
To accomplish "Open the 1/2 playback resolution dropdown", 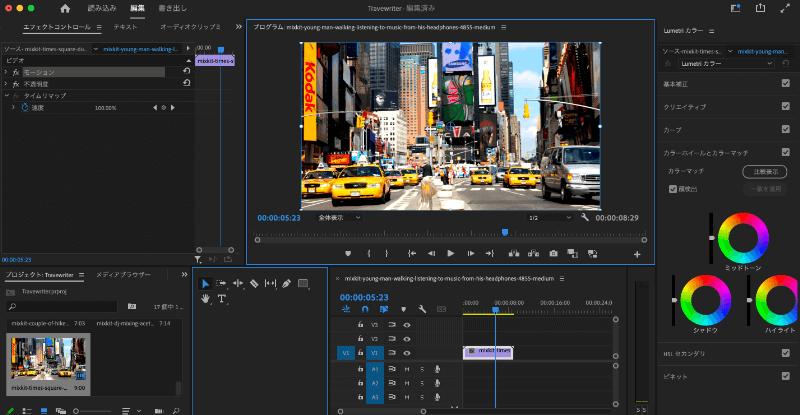I will pos(549,217).
